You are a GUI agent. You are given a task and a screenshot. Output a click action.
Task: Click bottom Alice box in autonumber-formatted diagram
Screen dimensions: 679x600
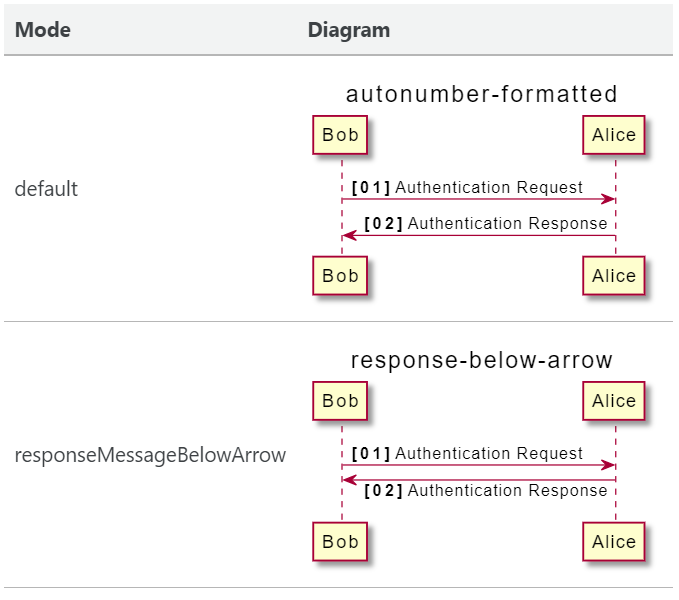click(614, 276)
